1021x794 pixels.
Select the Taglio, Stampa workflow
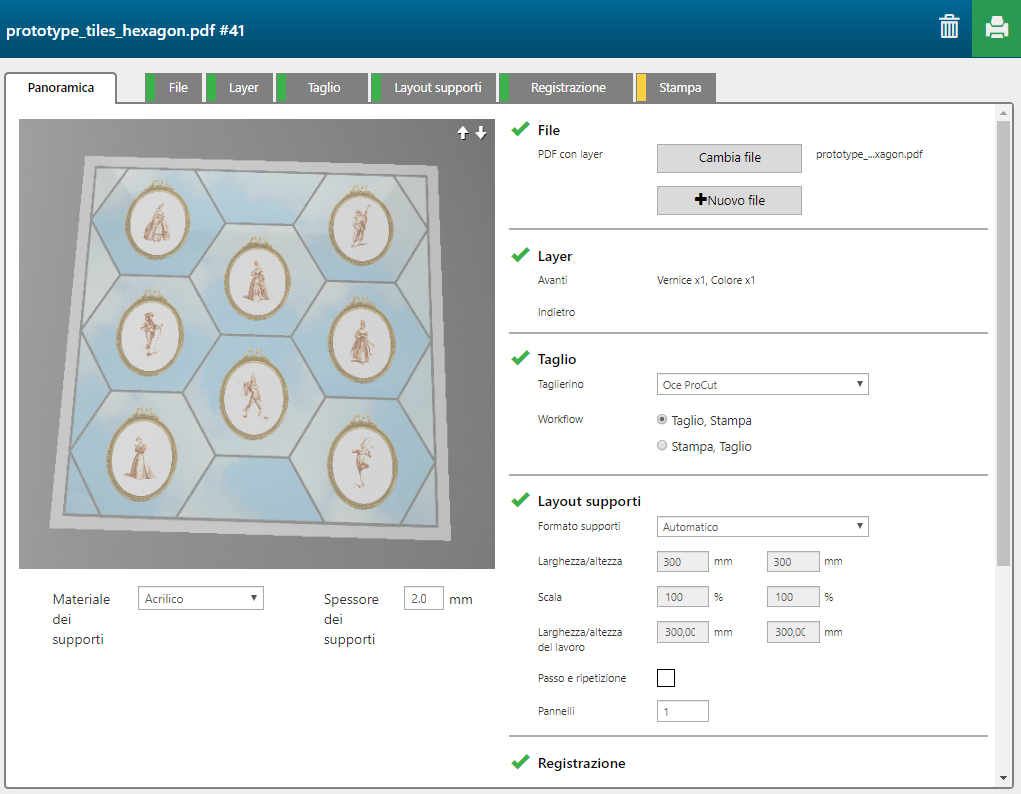662,420
